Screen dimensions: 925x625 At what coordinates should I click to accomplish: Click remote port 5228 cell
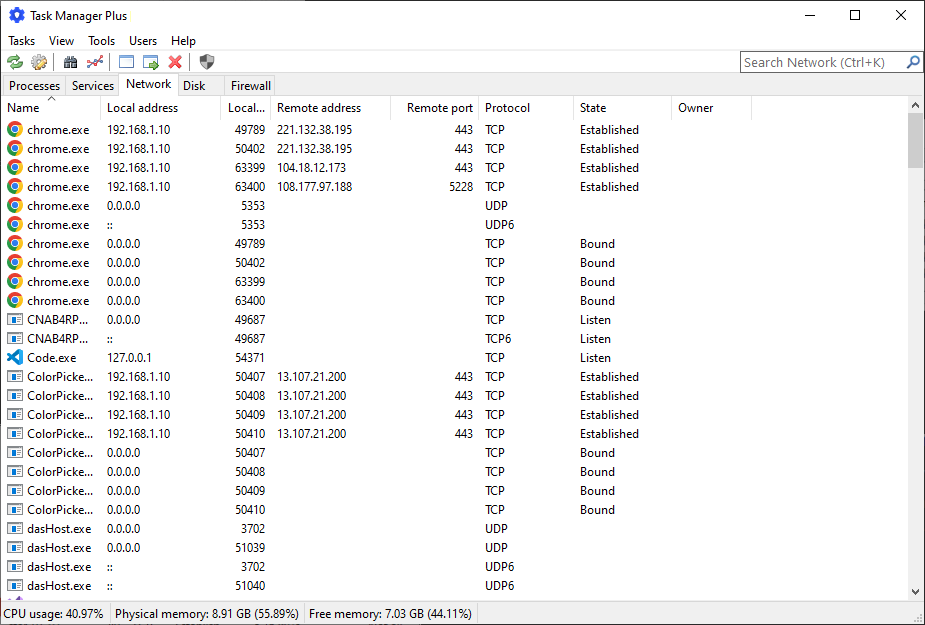tap(461, 186)
